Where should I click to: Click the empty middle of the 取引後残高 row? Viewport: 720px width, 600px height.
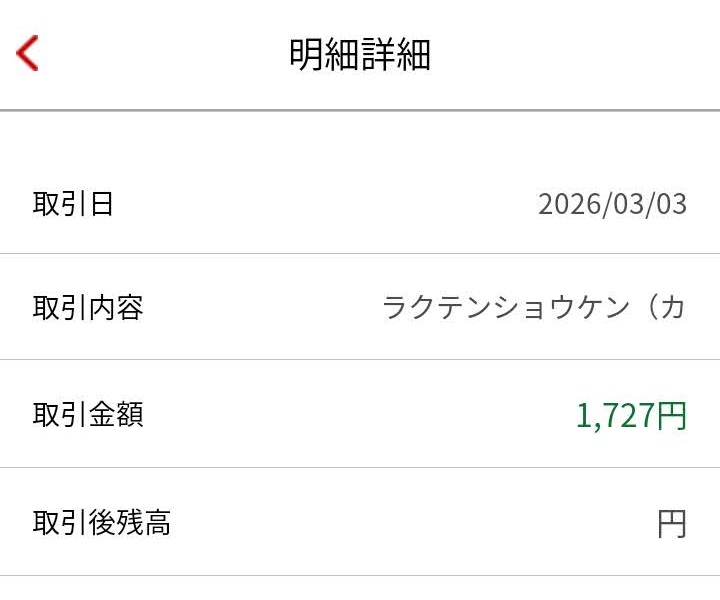[x=400, y=523]
